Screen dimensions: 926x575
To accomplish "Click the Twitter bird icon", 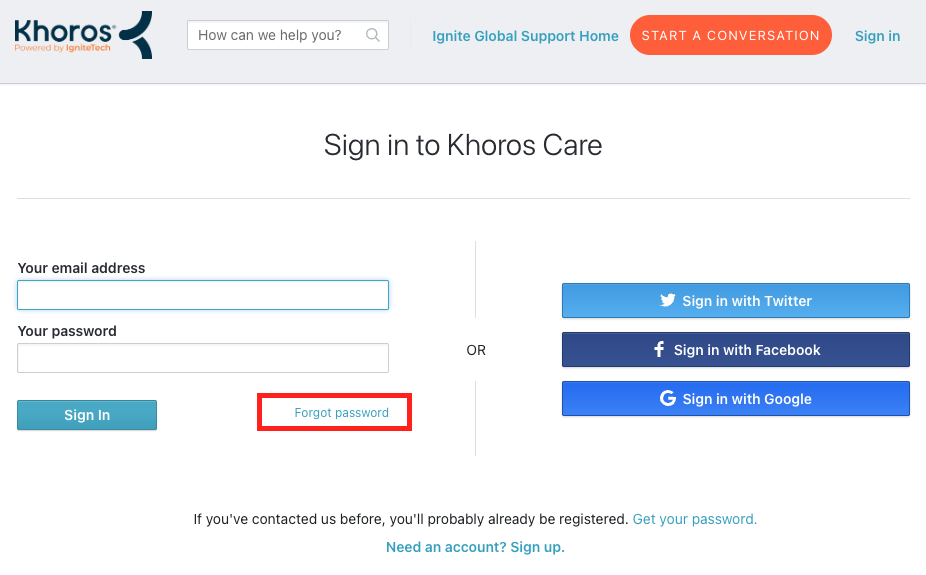I will click(x=667, y=300).
